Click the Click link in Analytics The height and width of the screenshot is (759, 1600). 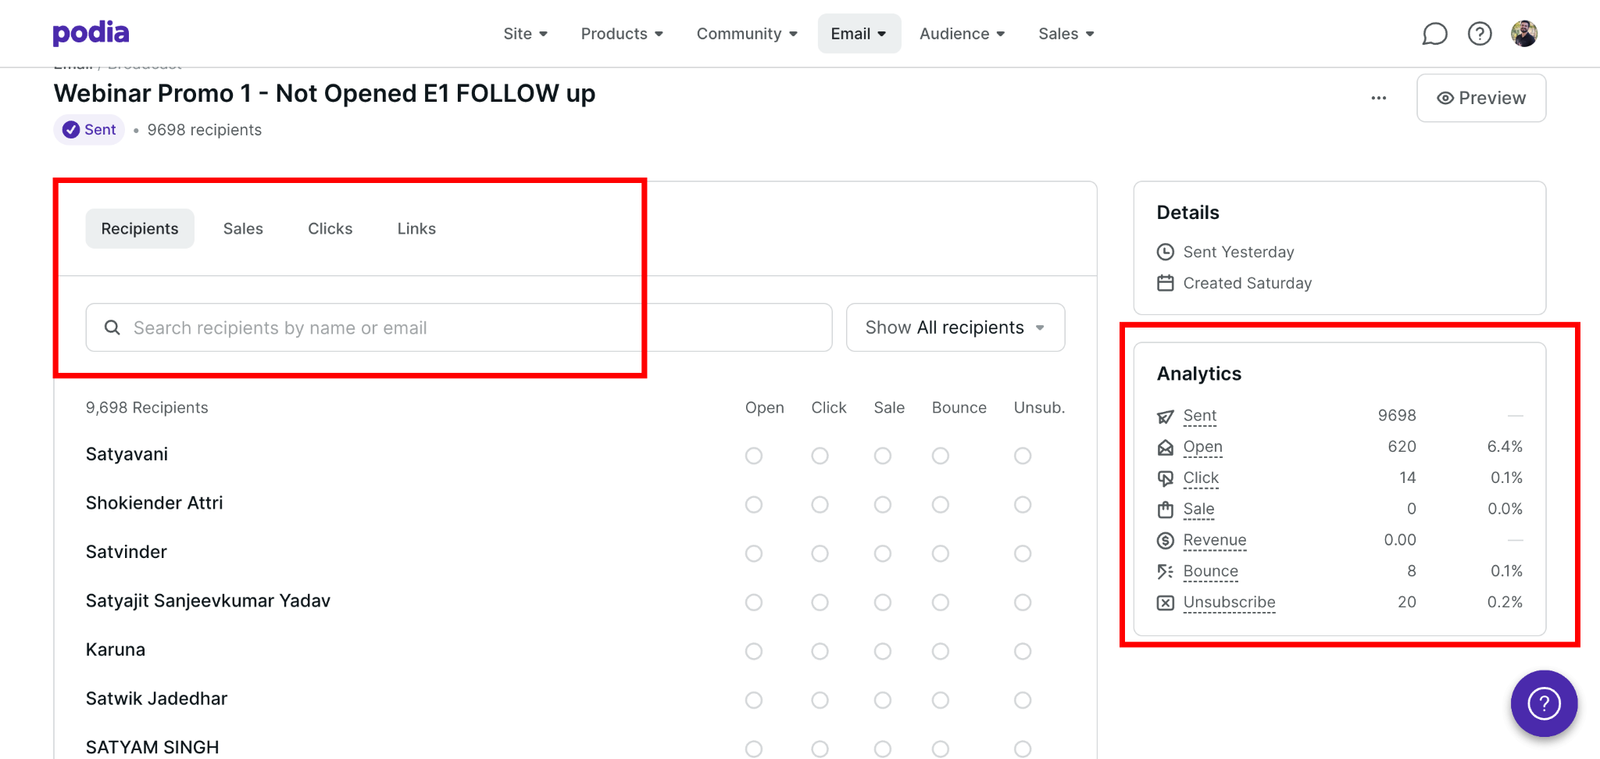1201,478
